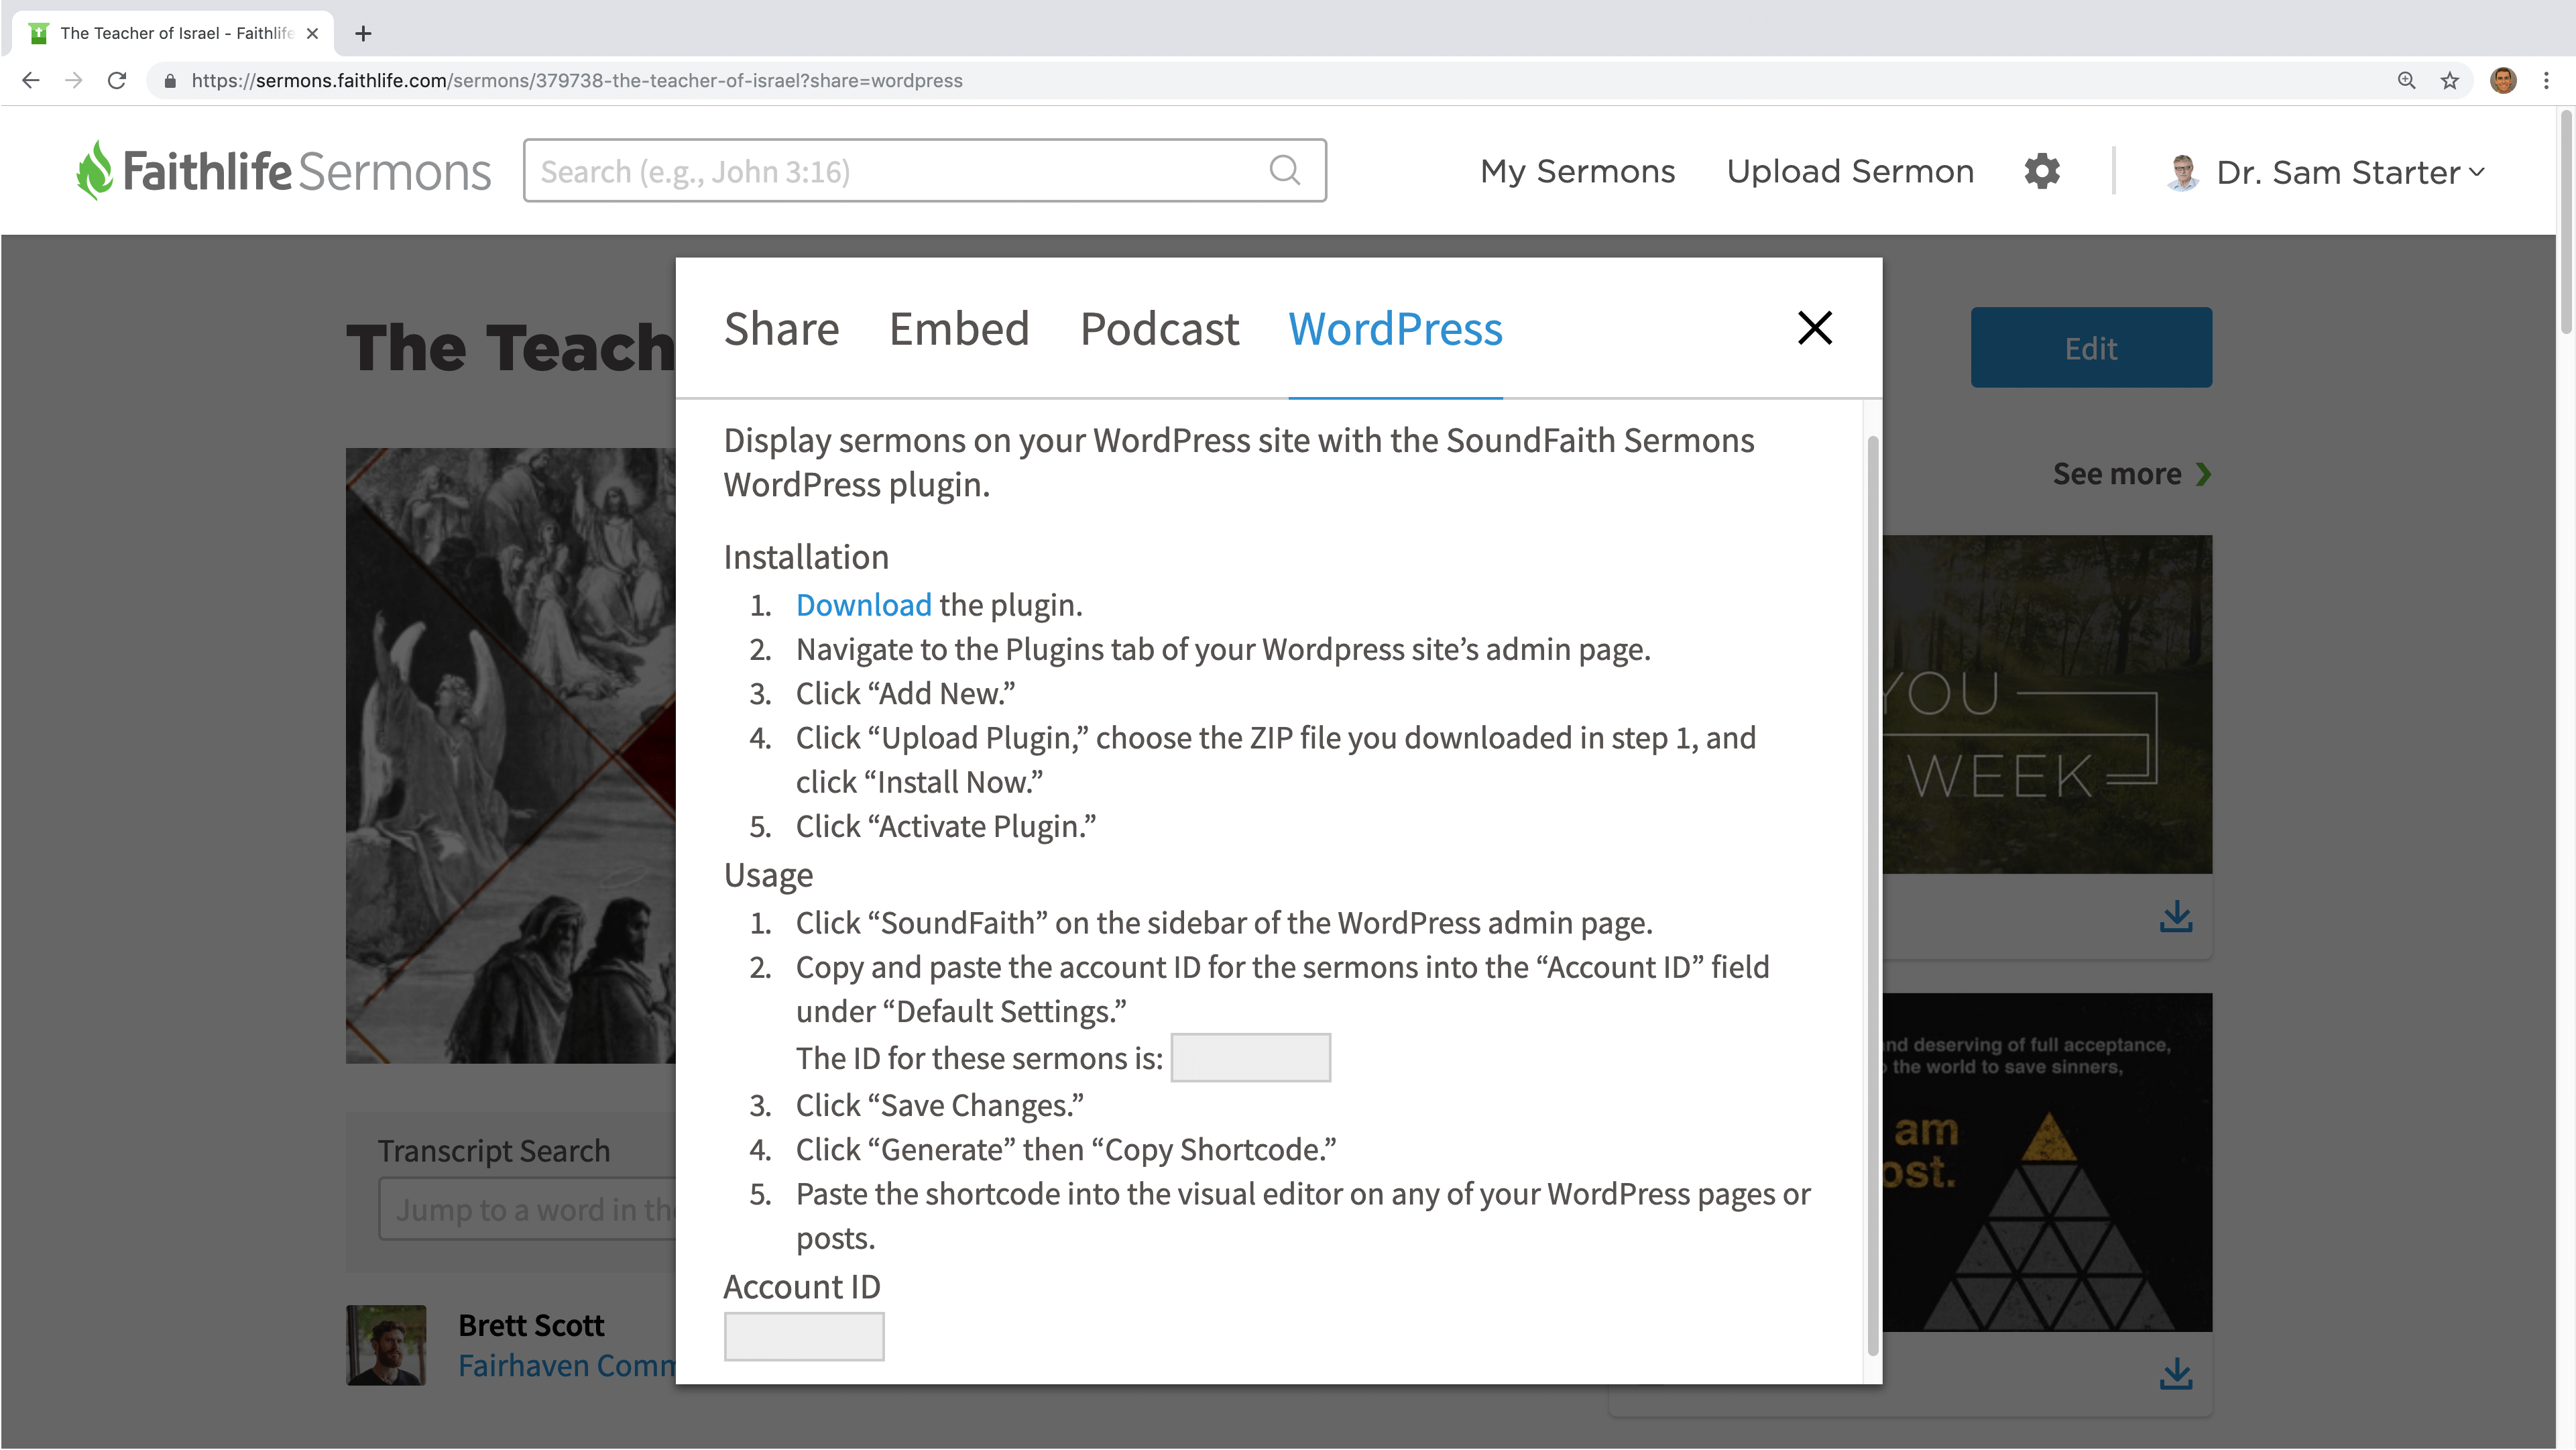The image size is (2576, 1450).
Task: Click the browser forward arrow
Action: click(x=74, y=80)
